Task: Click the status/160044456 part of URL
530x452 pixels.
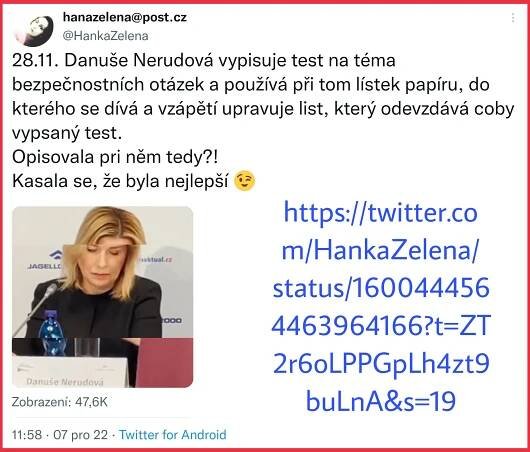Action: click(x=381, y=288)
